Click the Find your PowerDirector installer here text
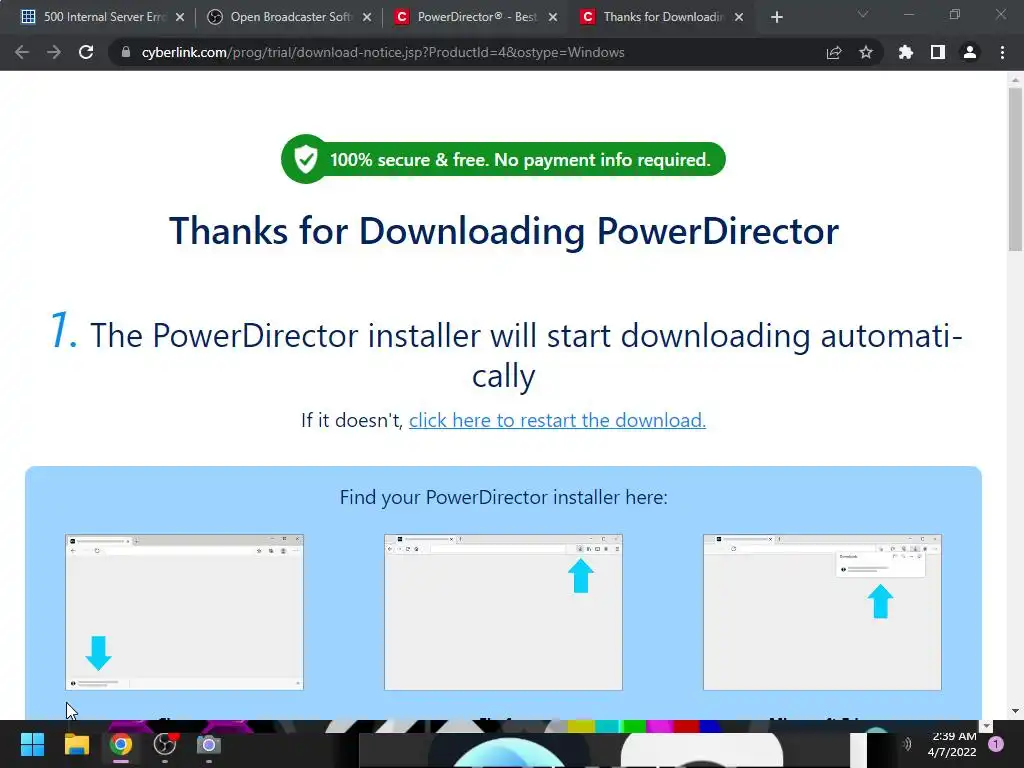 point(504,498)
